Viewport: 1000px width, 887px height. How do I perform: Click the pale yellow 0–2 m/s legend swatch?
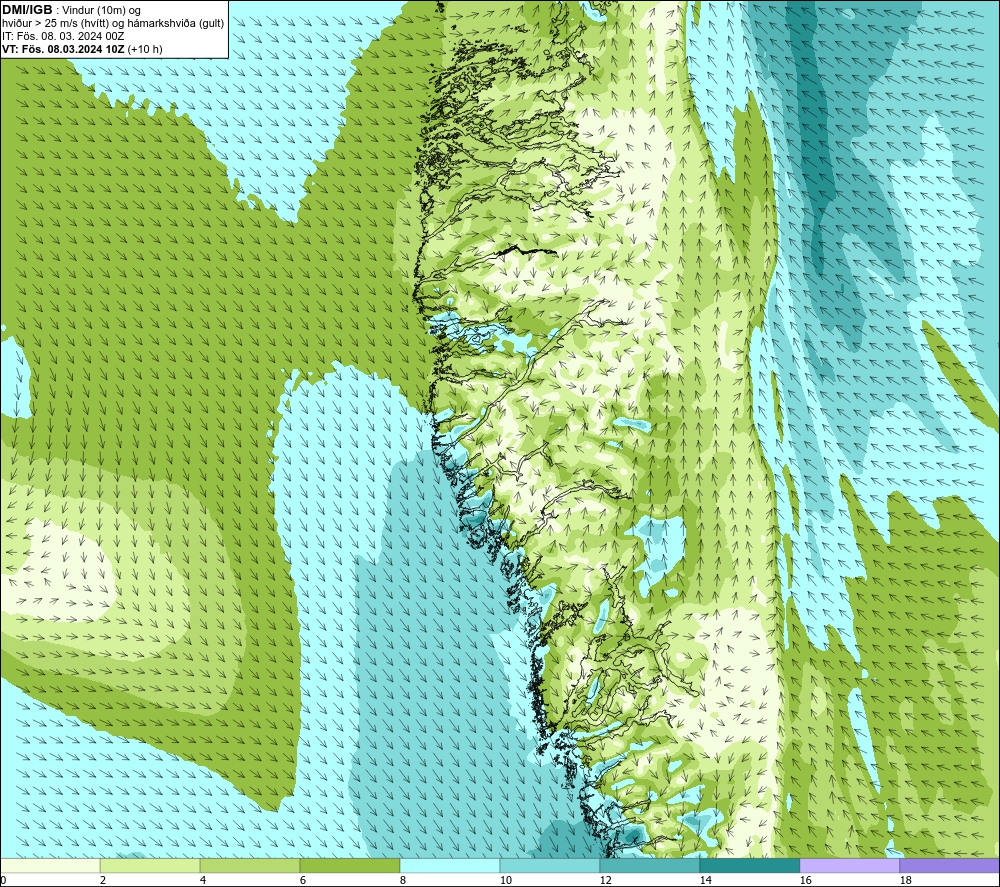[50, 866]
